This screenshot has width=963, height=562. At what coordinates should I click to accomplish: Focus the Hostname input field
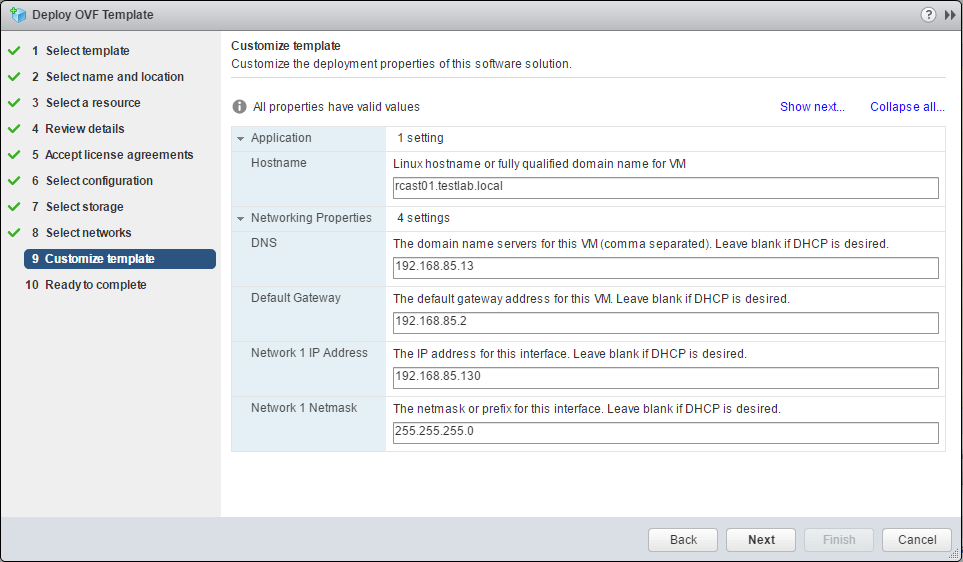click(x=665, y=188)
